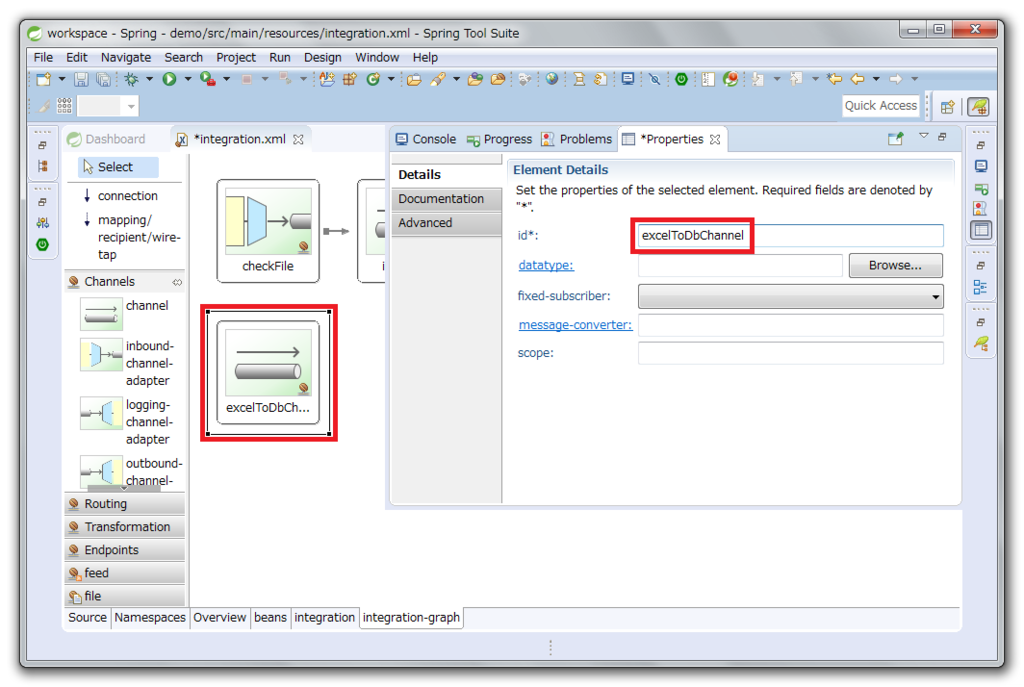Open the File menu
This screenshot has height=687, width=1024.
(43, 57)
